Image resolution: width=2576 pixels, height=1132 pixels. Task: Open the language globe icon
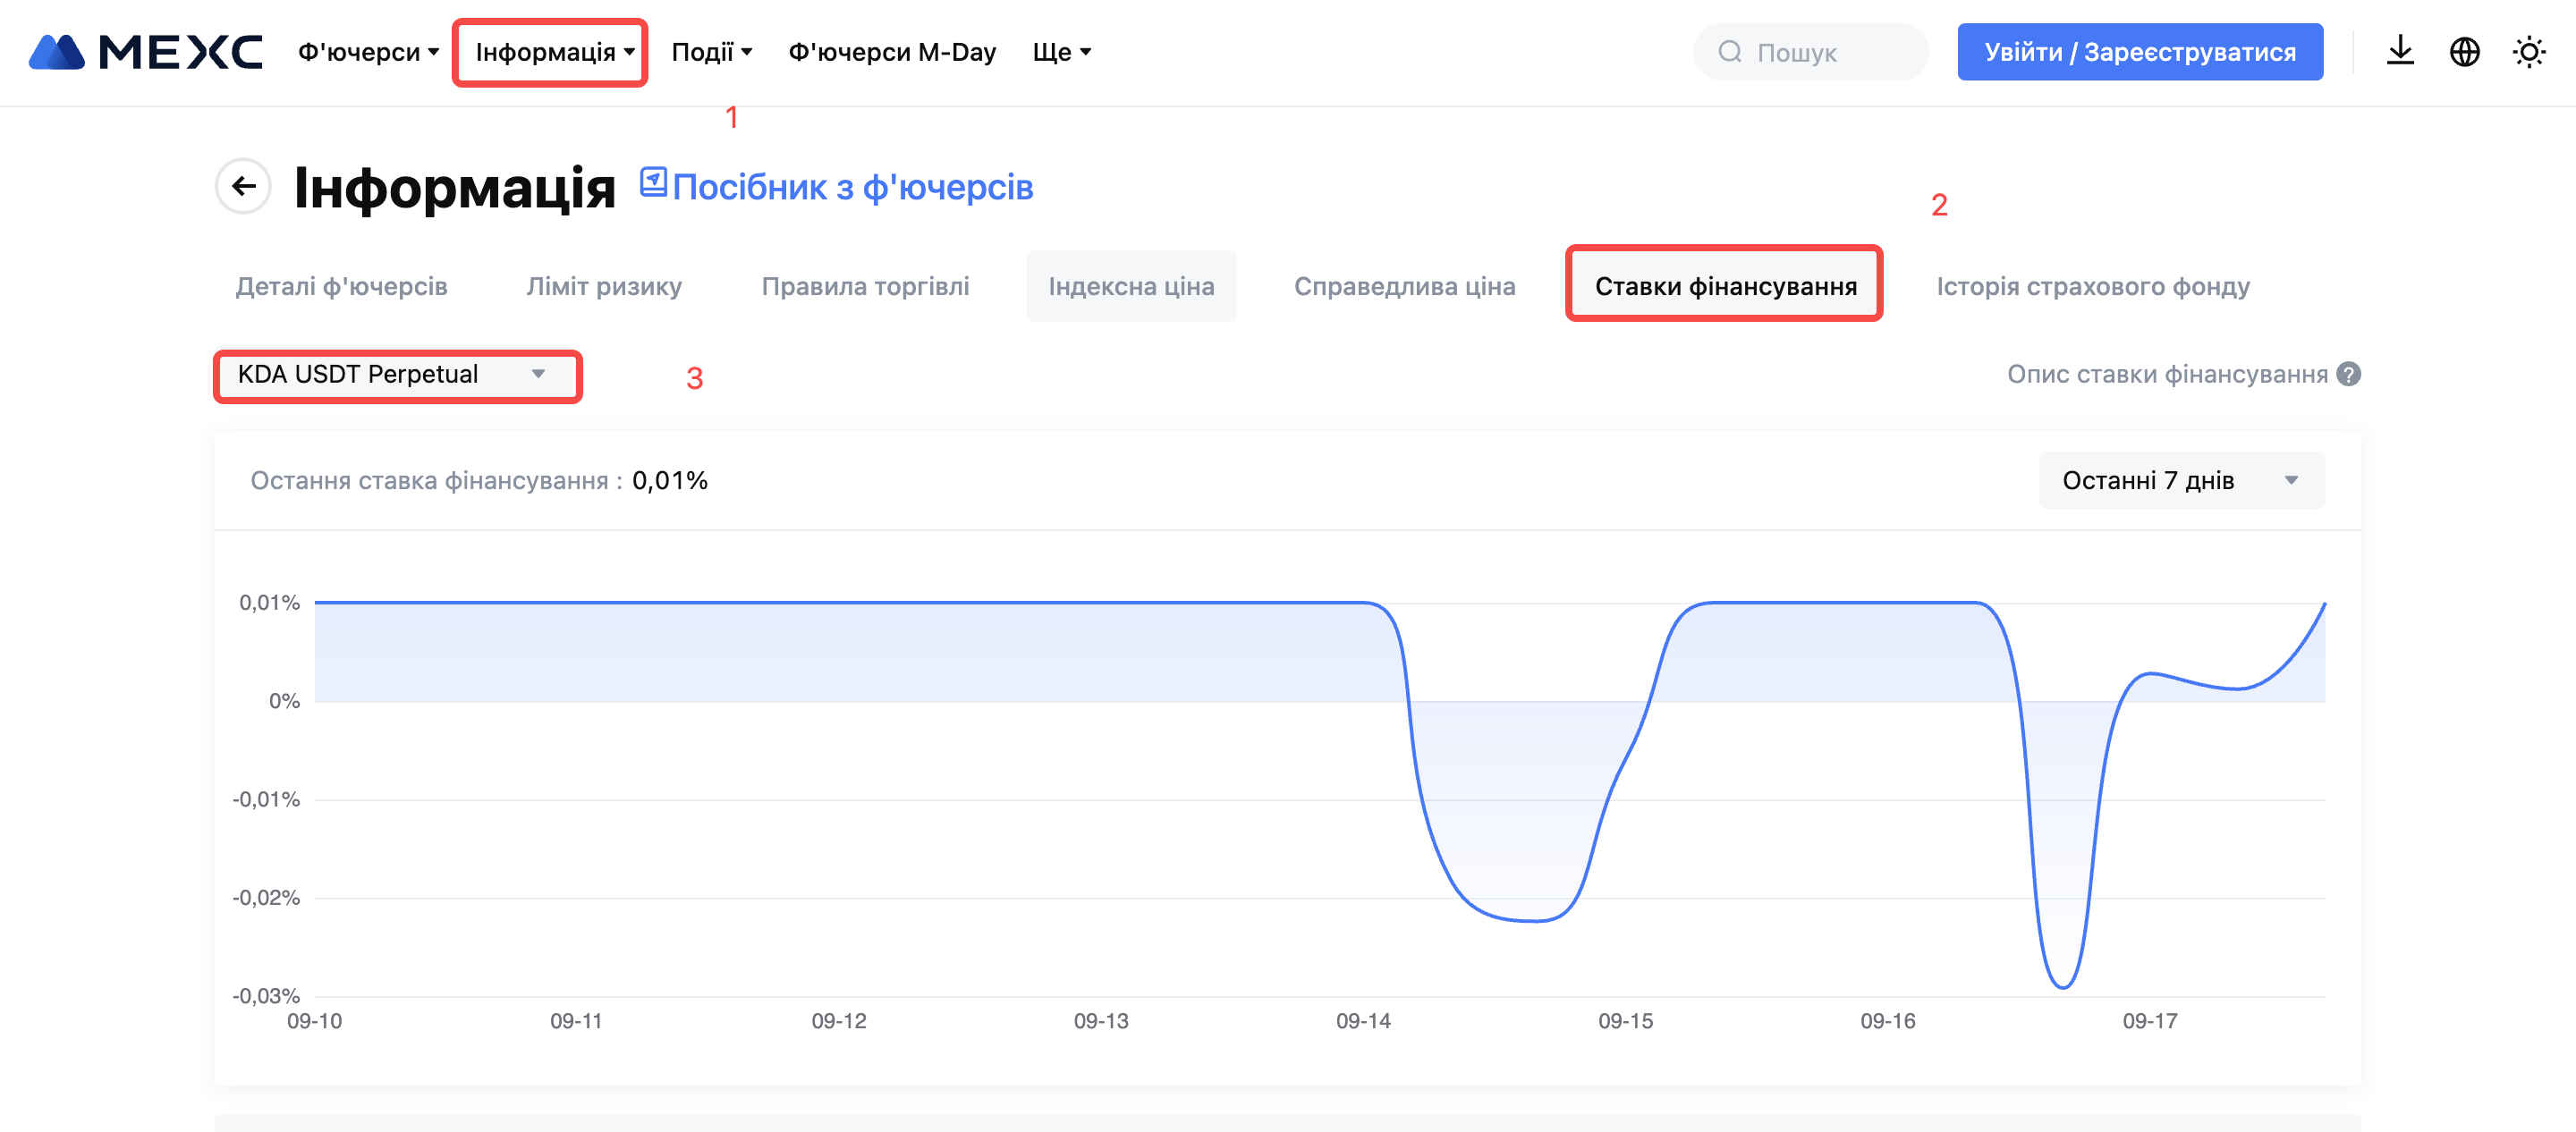click(2464, 52)
